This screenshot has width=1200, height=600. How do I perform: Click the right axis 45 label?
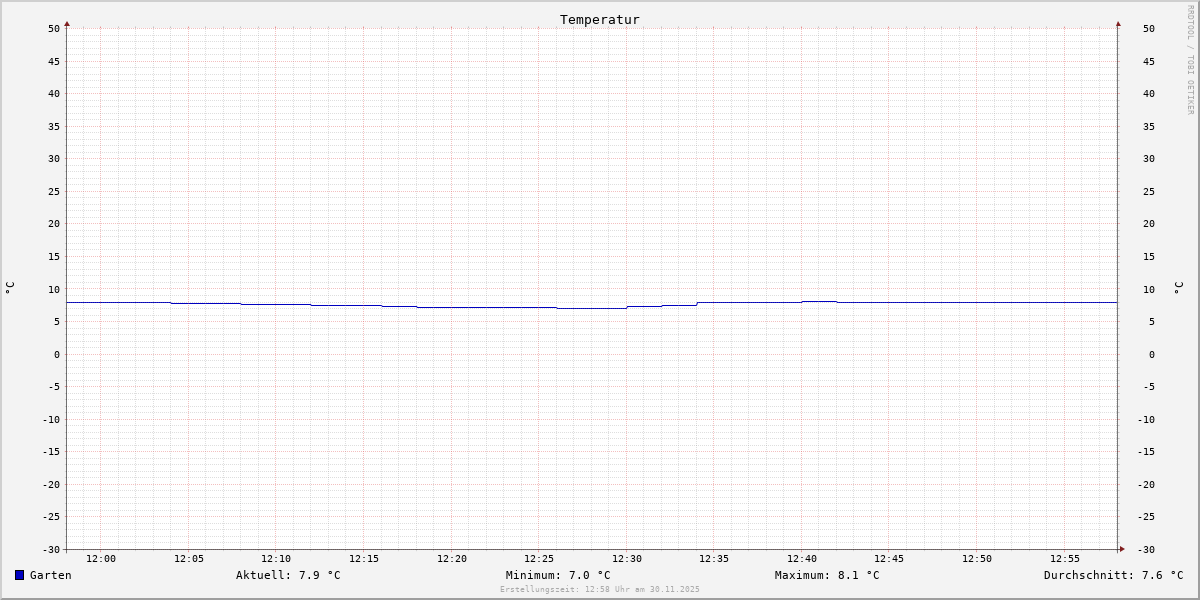coord(1149,62)
